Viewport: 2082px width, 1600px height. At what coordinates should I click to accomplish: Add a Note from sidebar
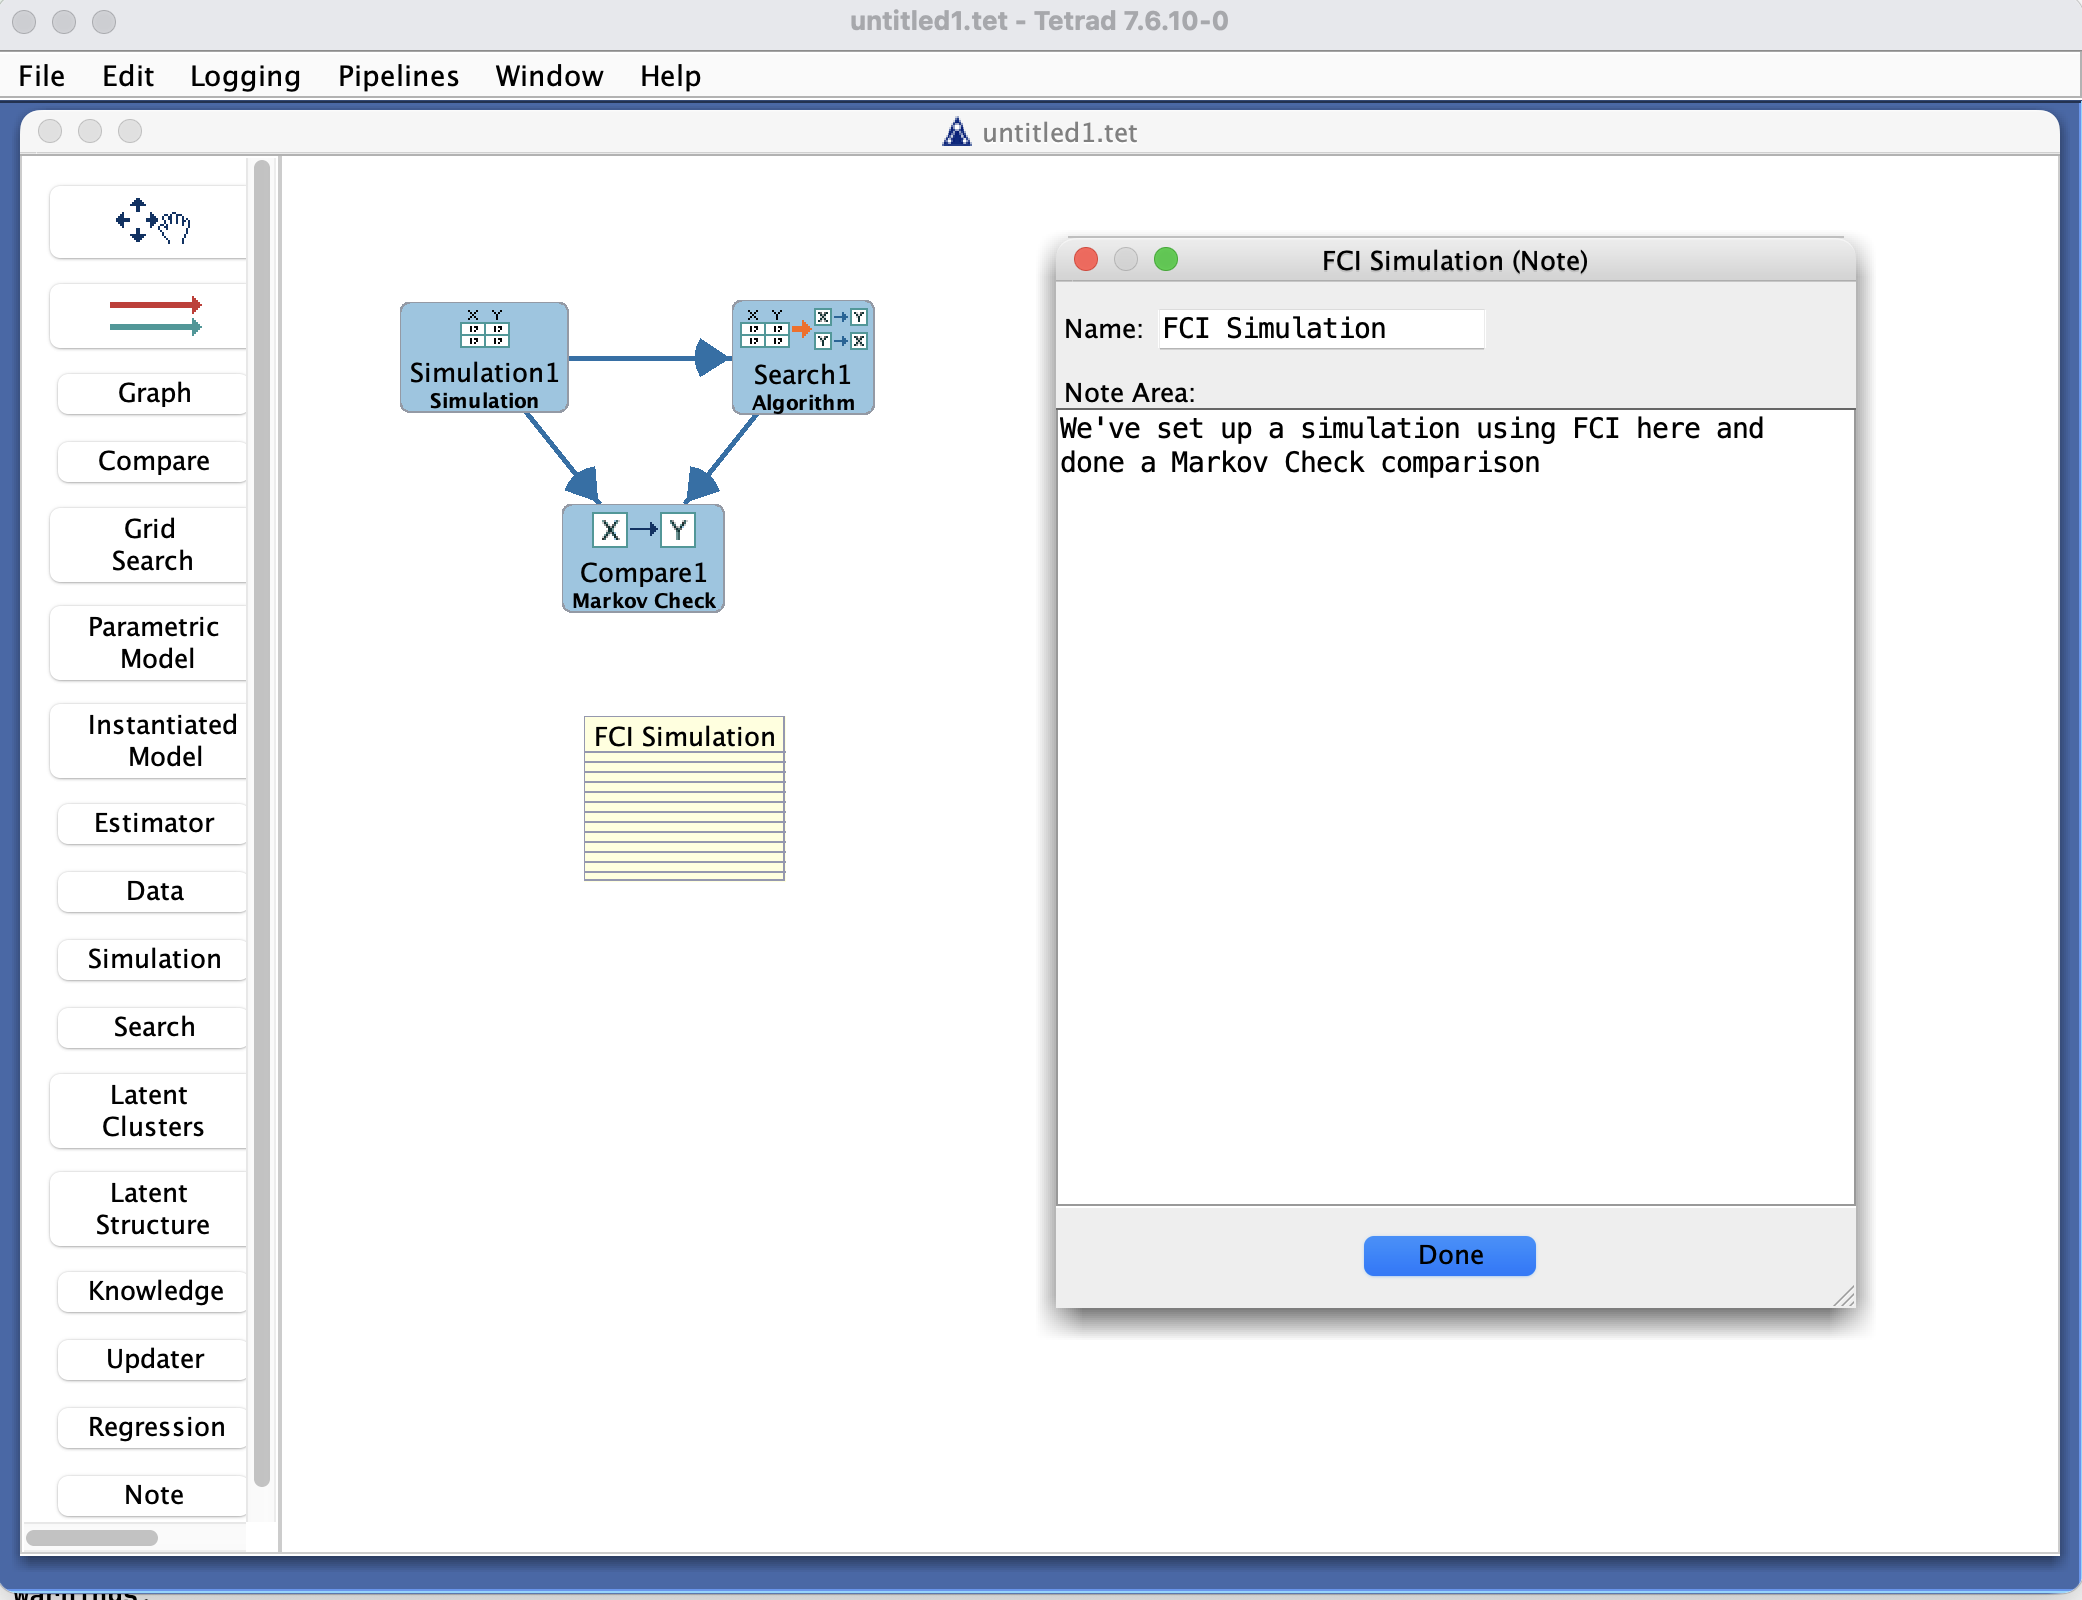pos(154,1495)
